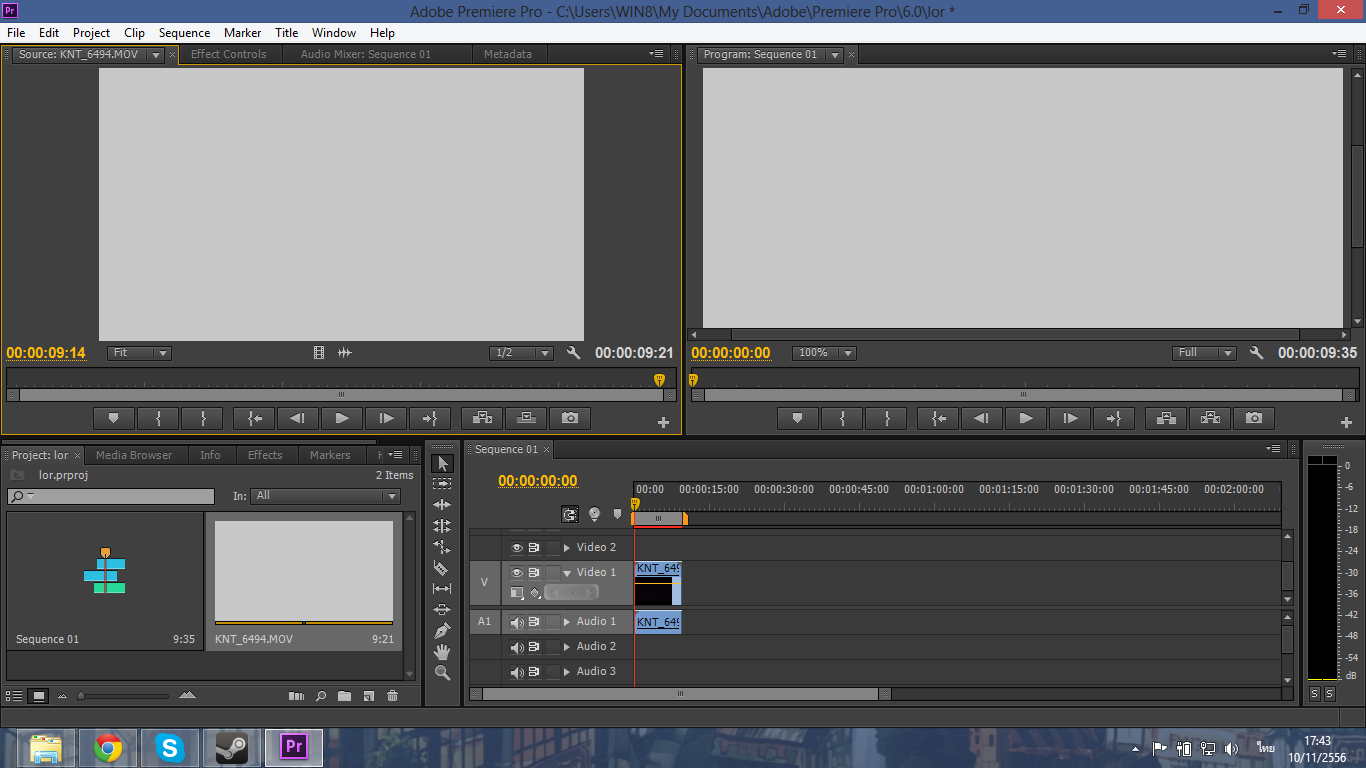This screenshot has width=1366, height=768.
Task: Open the Sequence menu
Action: (185, 33)
